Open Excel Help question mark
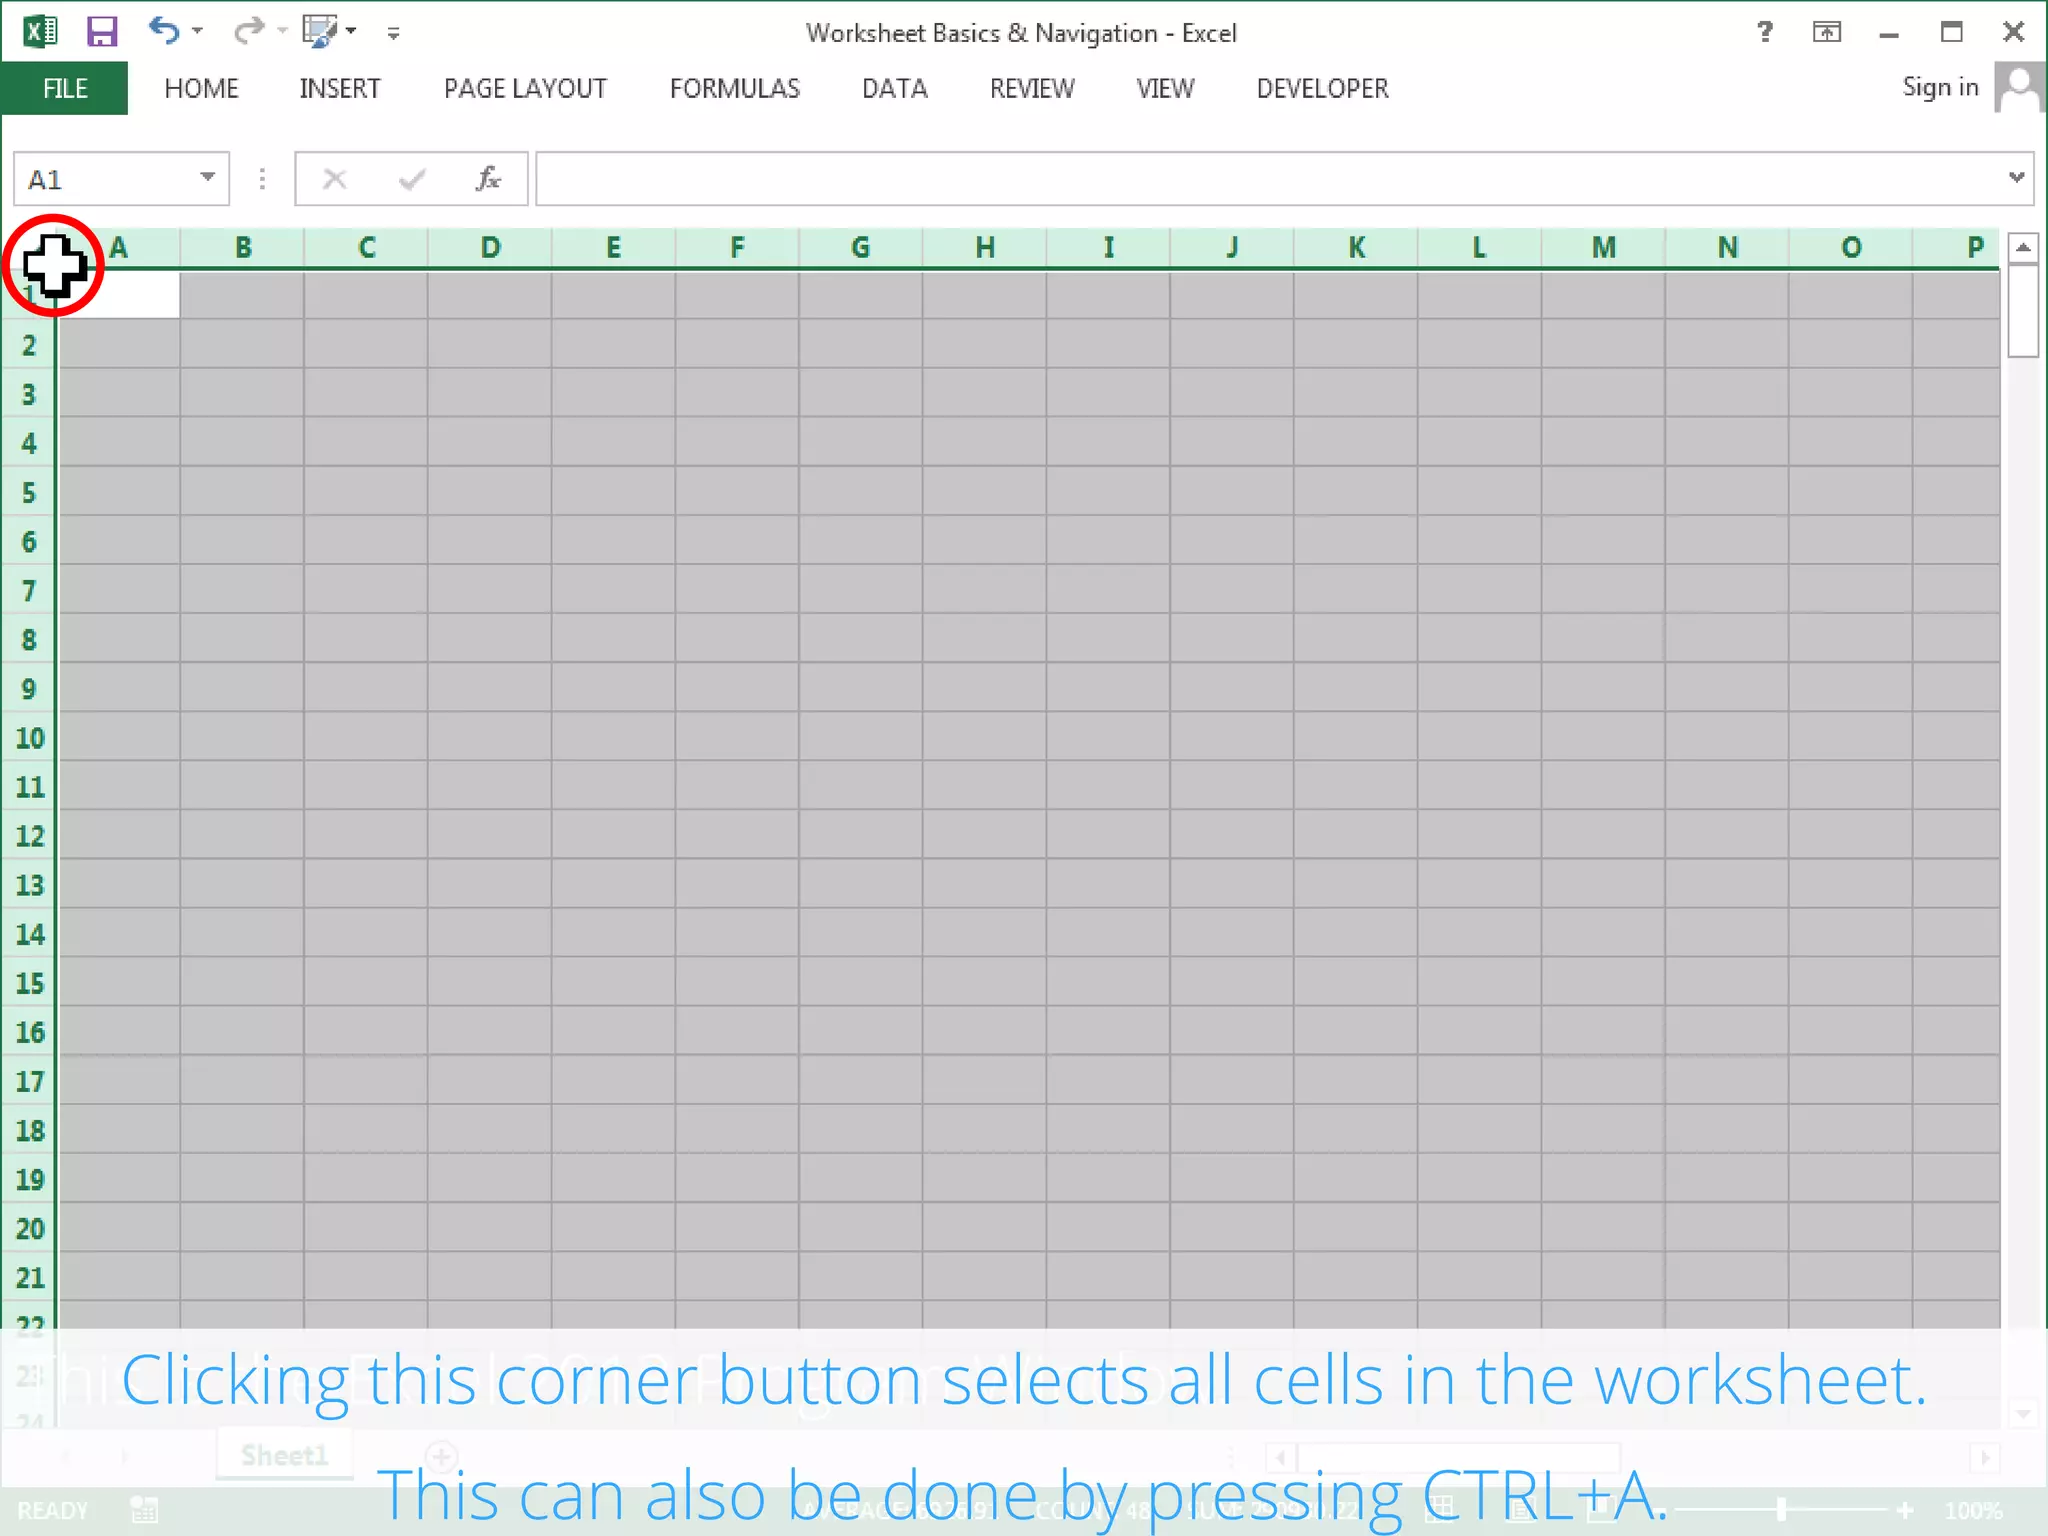Viewport: 2048px width, 1536px height. click(1765, 32)
